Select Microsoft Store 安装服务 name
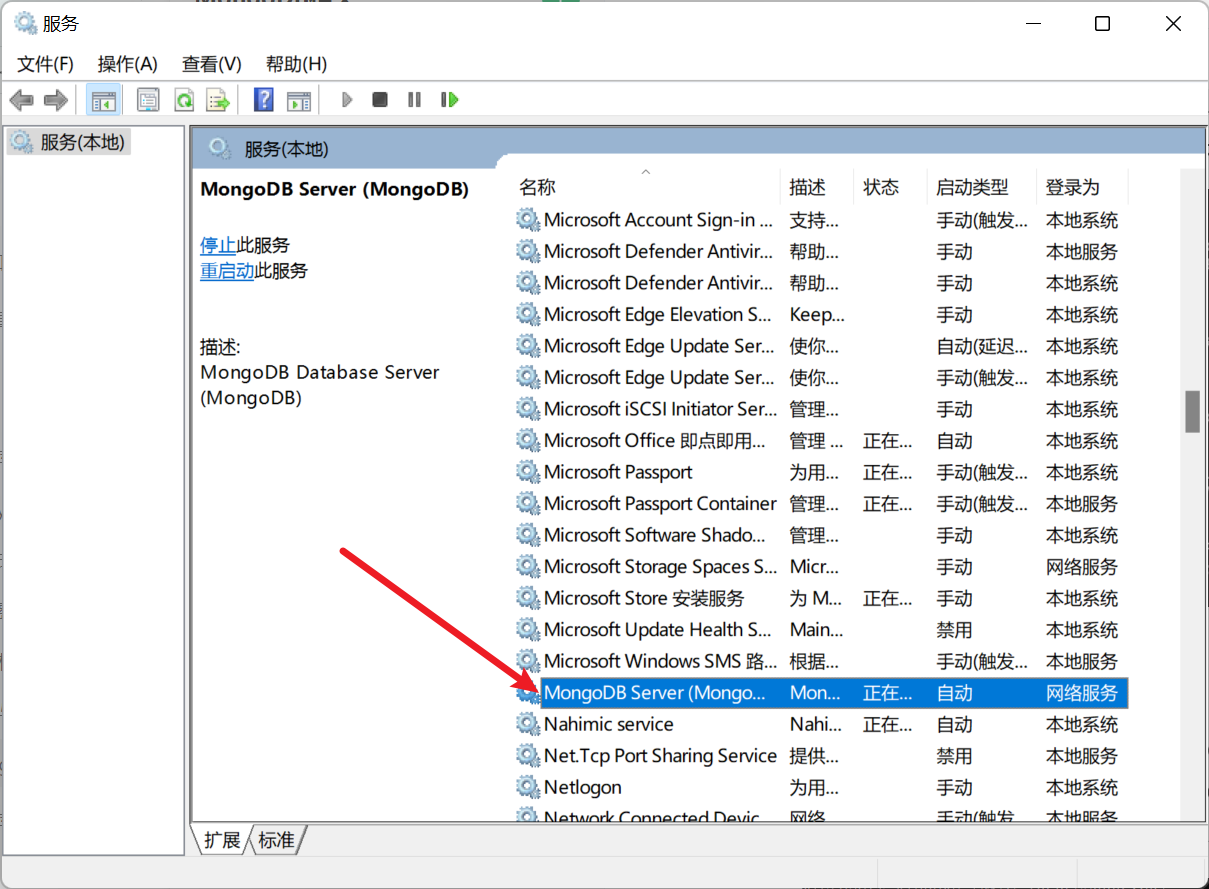Screen dimensions: 1209x889 click(644, 598)
